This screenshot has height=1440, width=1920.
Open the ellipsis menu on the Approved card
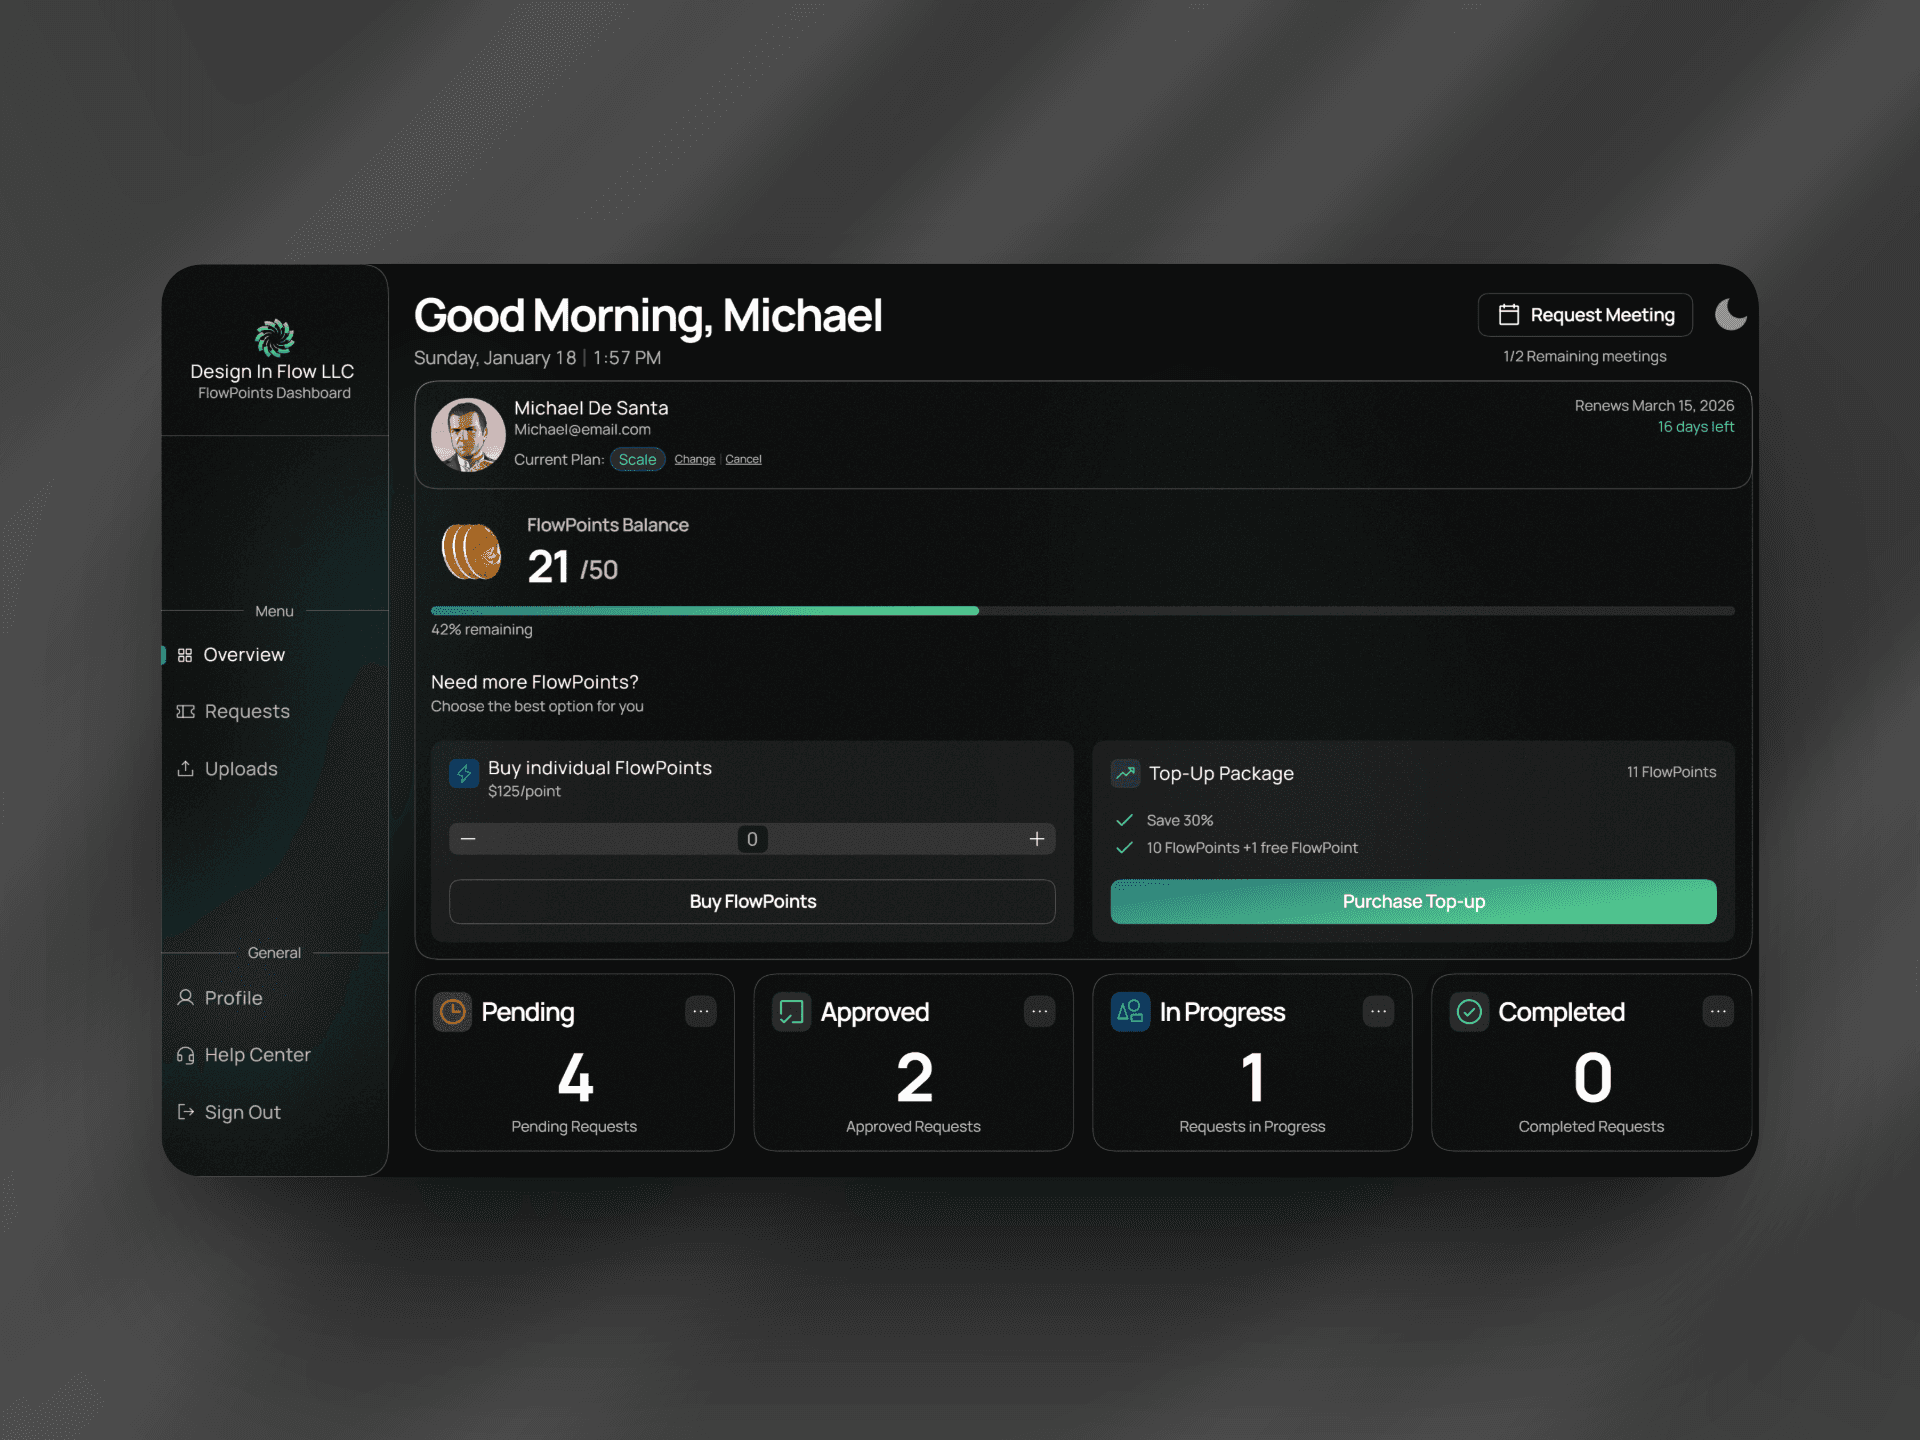1039,1012
